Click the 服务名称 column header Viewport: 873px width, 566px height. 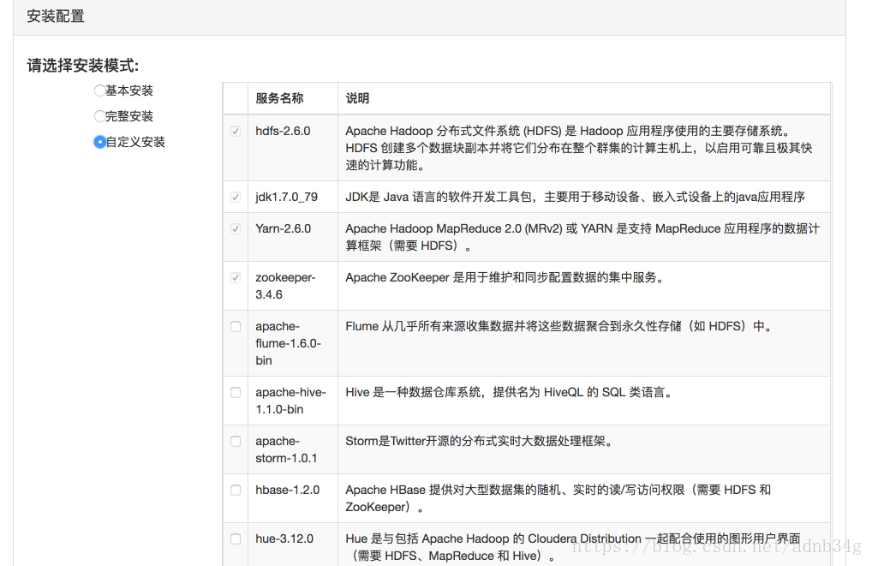[x=279, y=99]
